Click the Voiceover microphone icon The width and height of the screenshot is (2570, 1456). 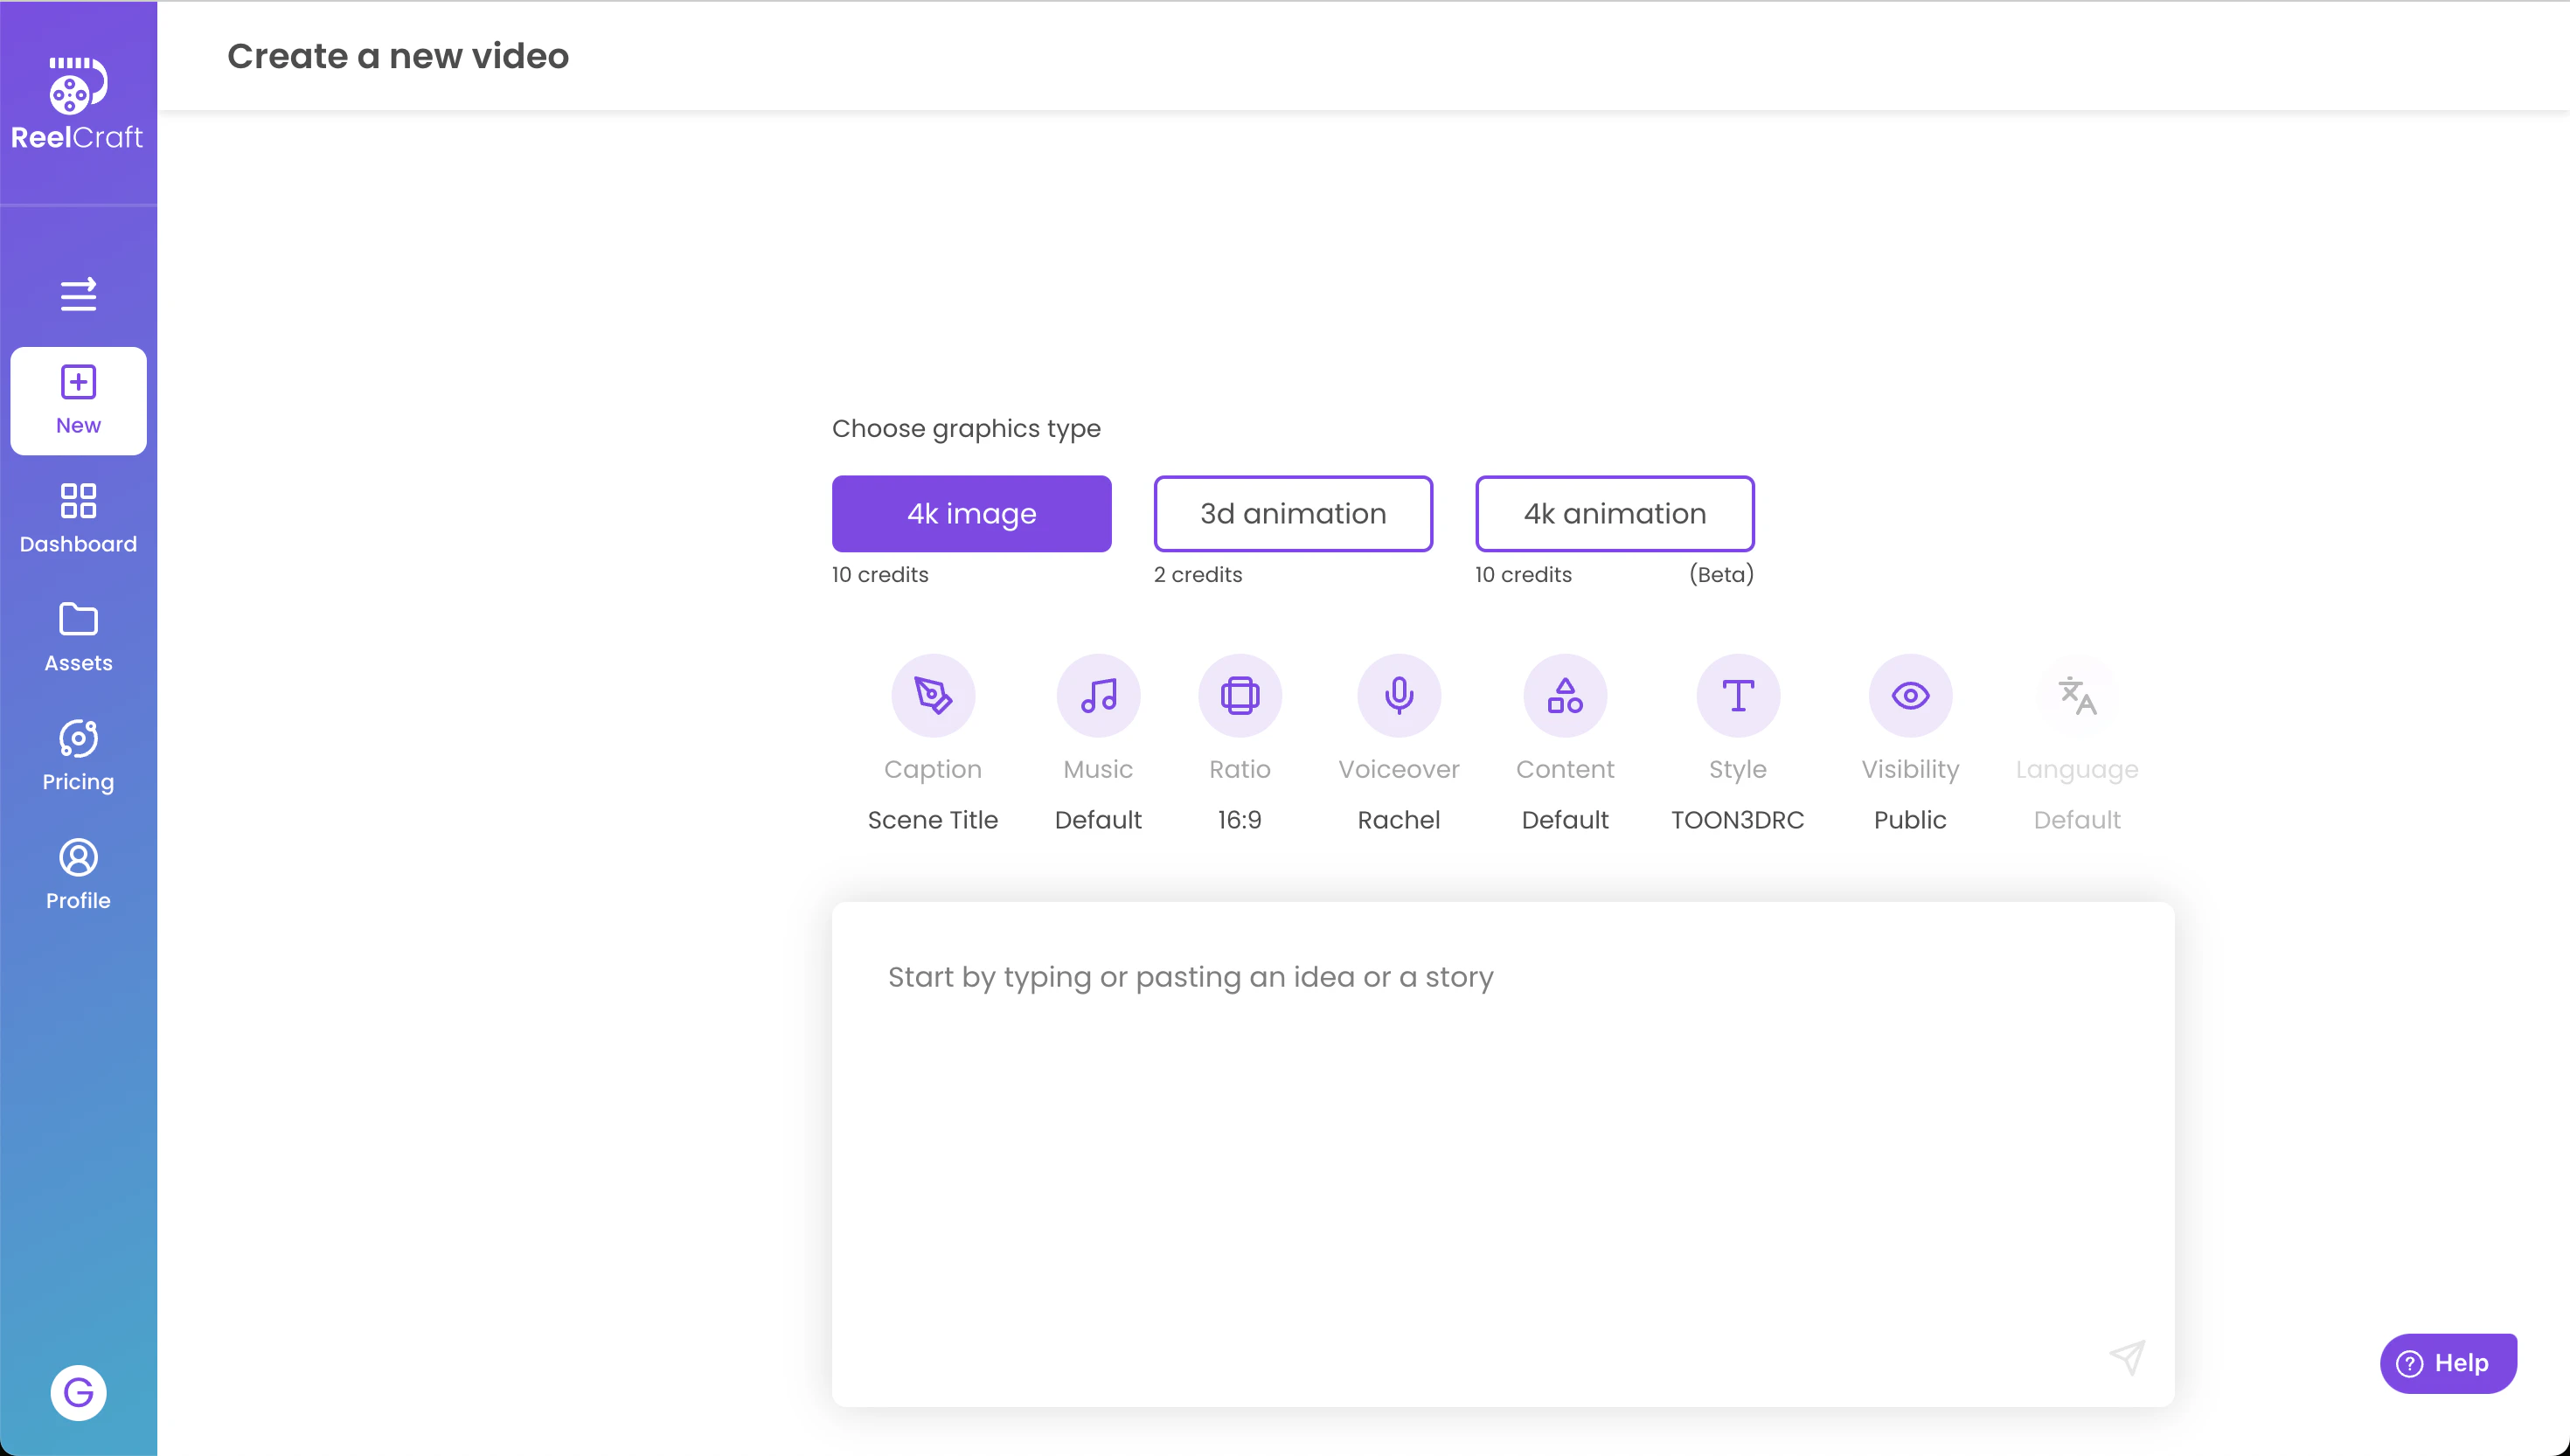pos(1399,695)
